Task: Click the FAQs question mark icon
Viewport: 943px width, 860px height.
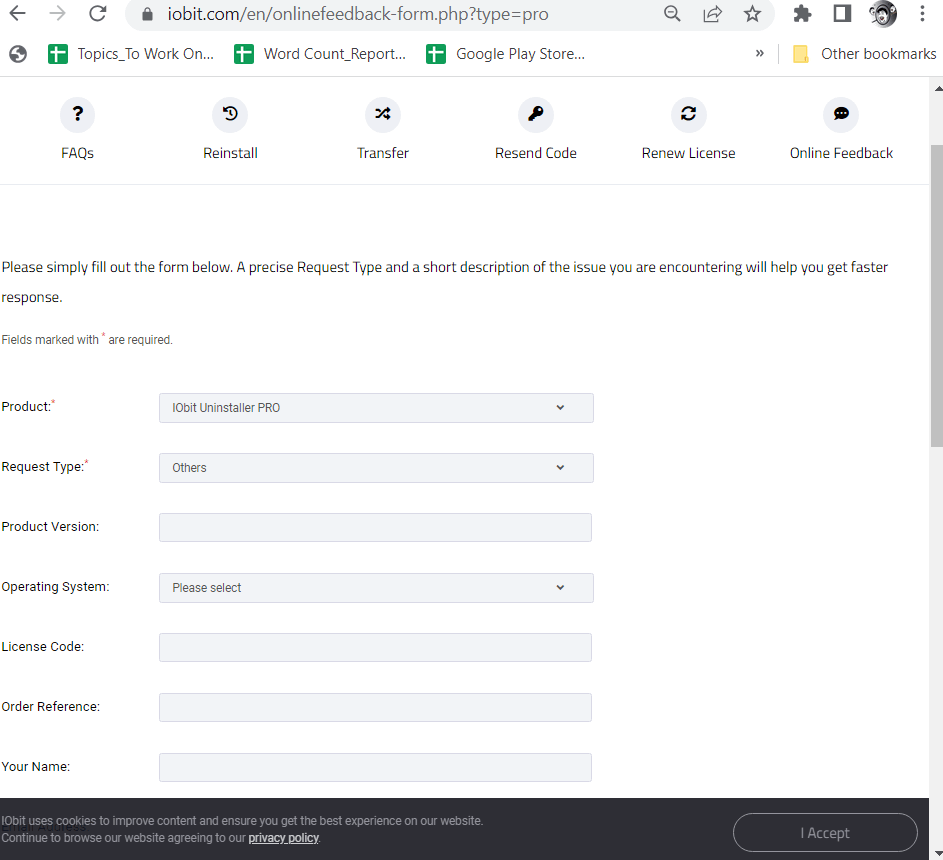Action: click(78, 114)
